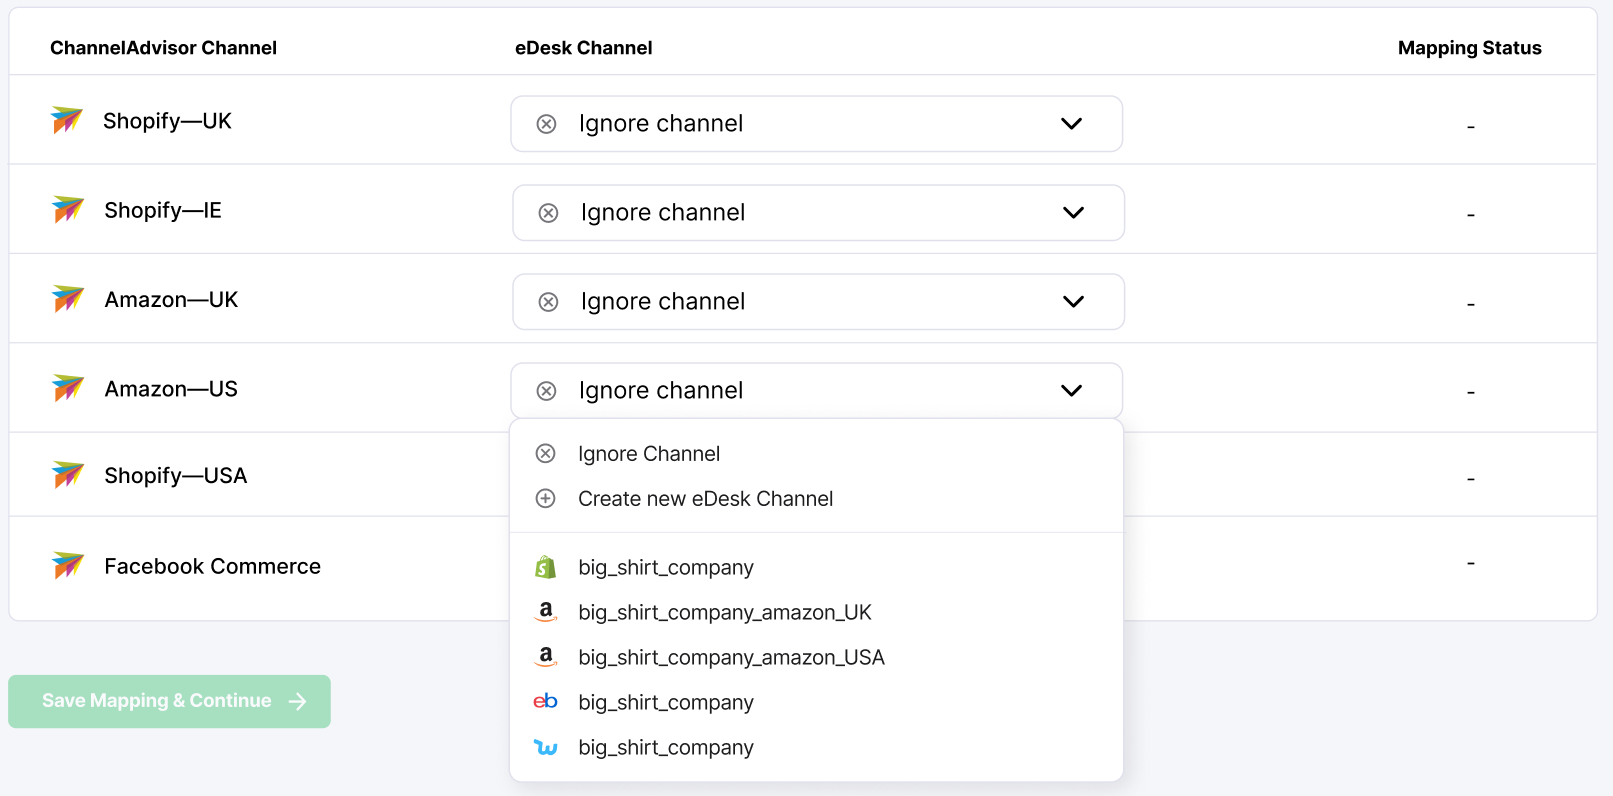Open the eDesk Channel dropdown for Shopify—UK

click(816, 124)
